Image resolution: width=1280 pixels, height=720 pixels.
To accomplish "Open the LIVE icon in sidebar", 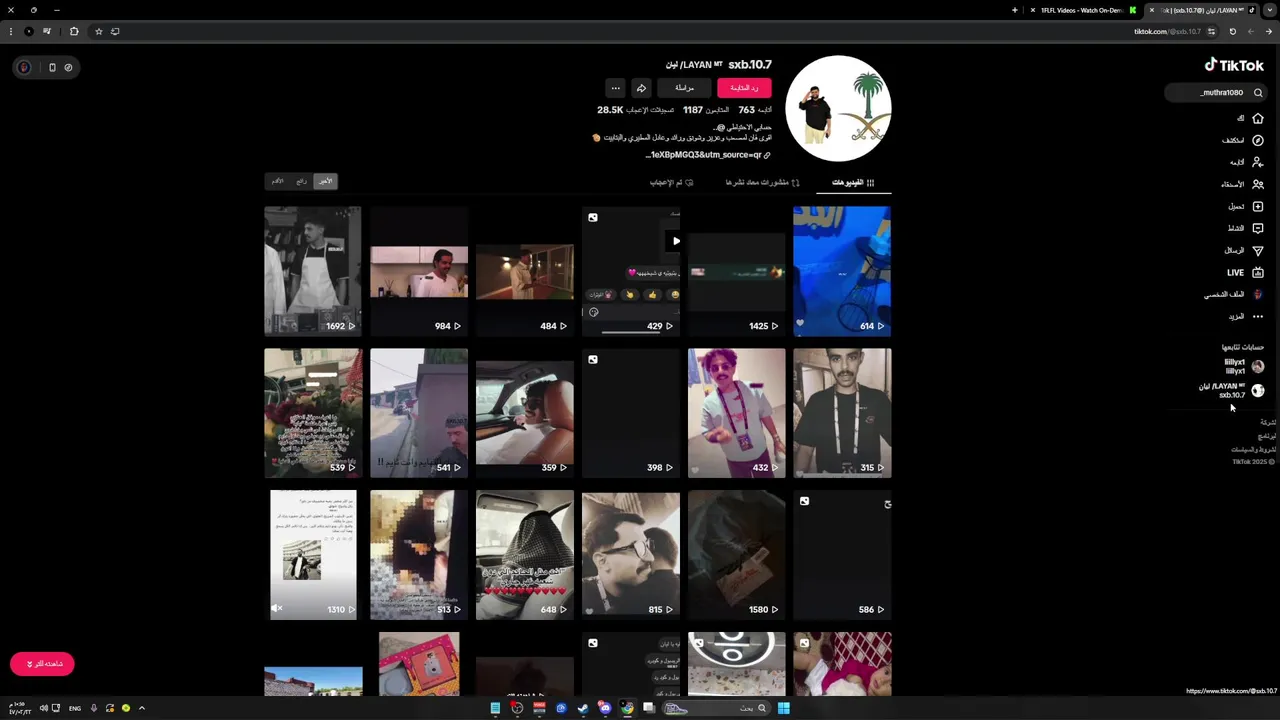I will pos(1258,272).
